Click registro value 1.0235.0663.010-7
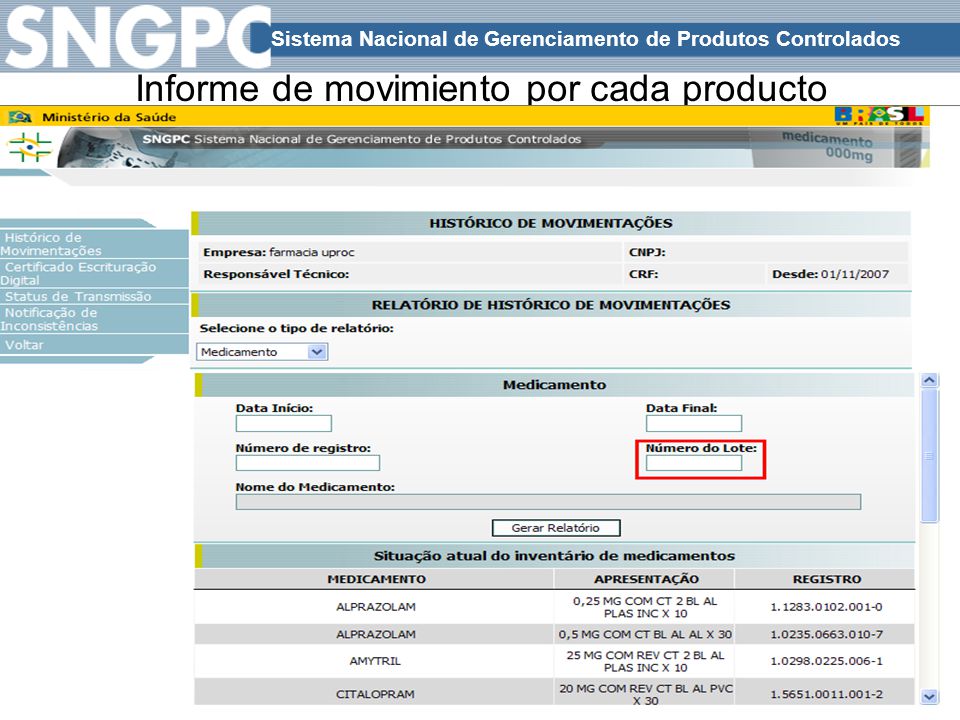960x720 pixels. pos(826,634)
